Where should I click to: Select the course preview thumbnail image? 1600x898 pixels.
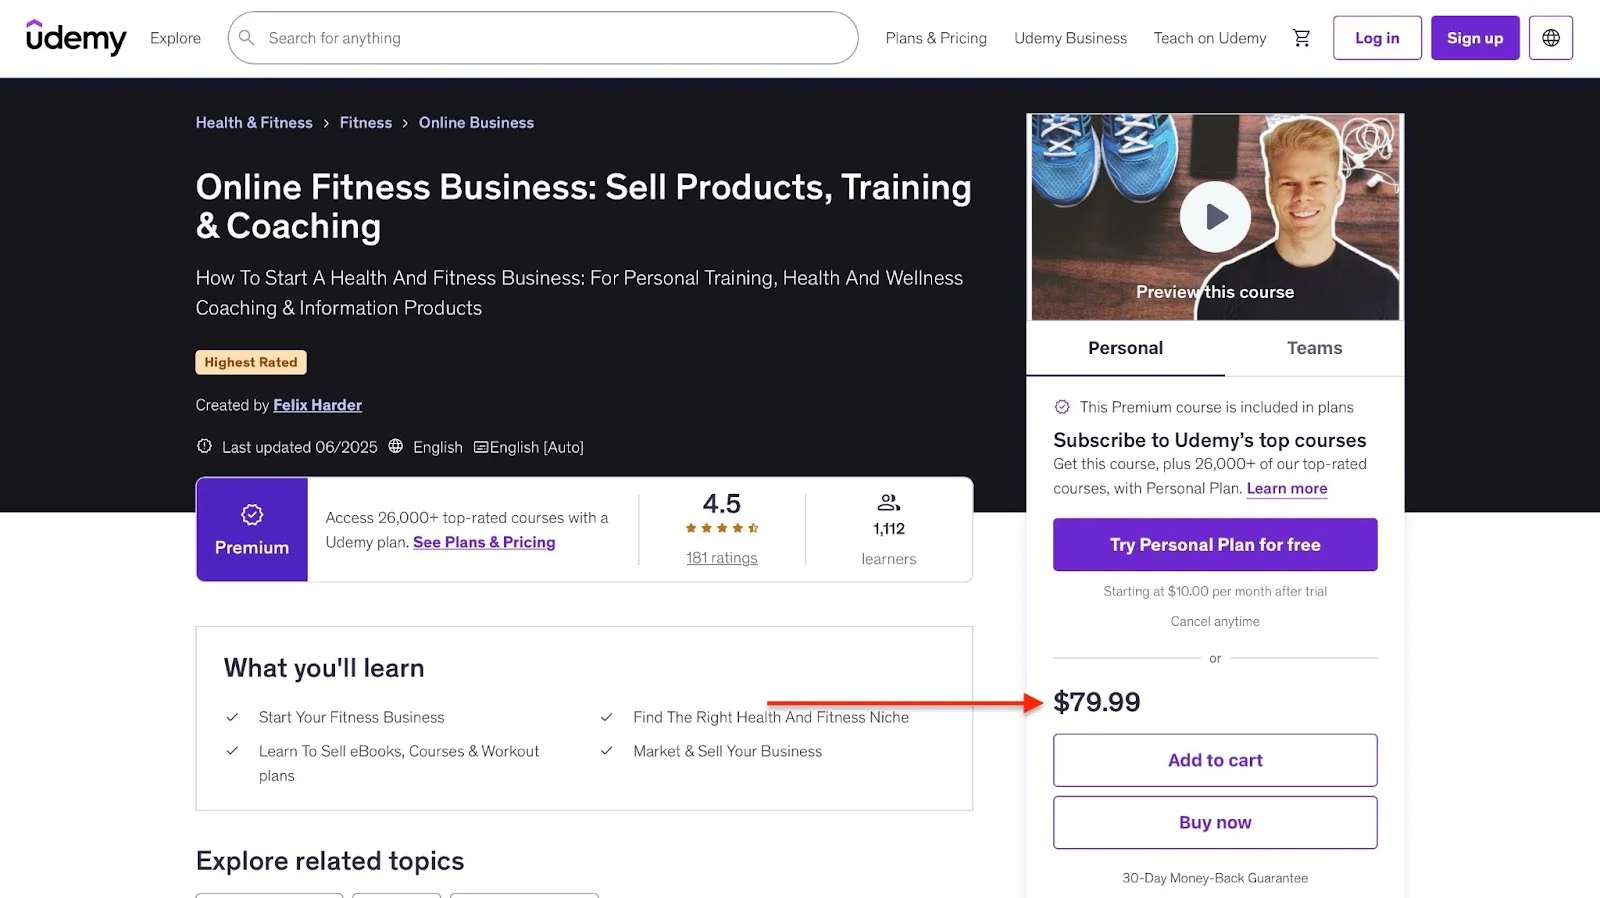(x=1215, y=217)
